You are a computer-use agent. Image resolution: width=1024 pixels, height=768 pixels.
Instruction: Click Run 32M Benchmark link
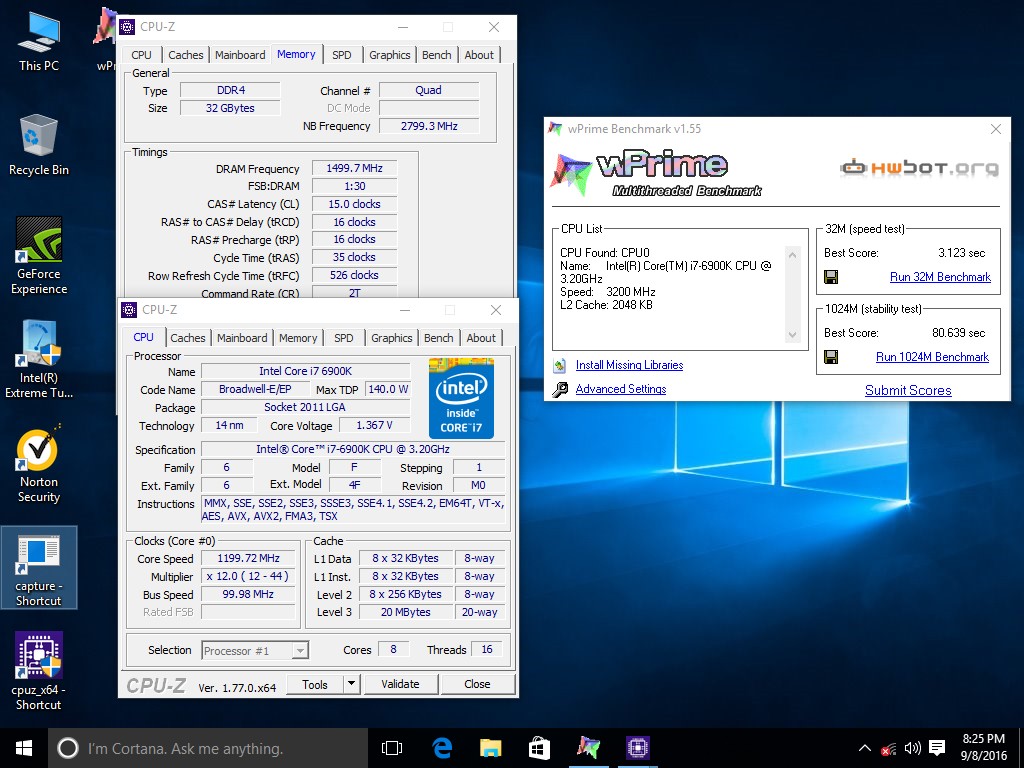(940, 277)
